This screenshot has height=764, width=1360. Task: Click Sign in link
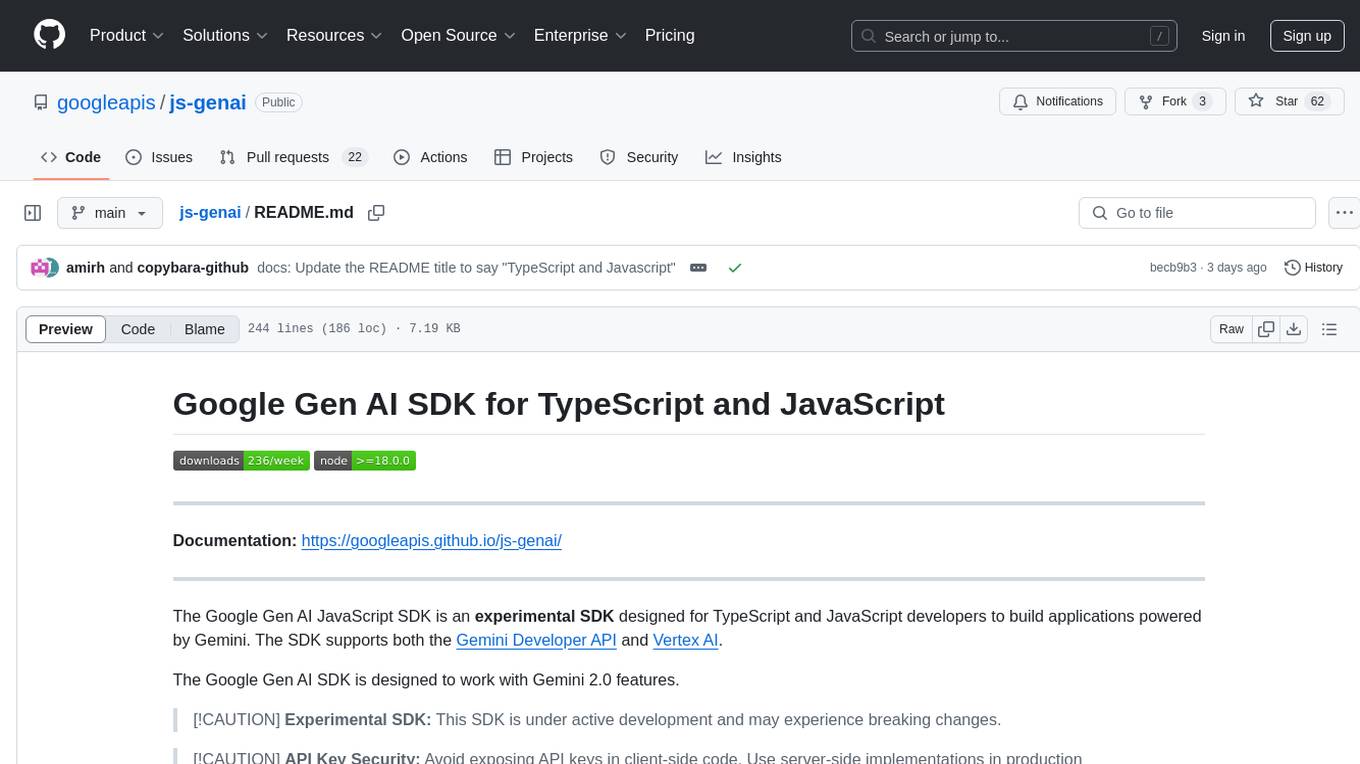pyautogui.click(x=1223, y=36)
